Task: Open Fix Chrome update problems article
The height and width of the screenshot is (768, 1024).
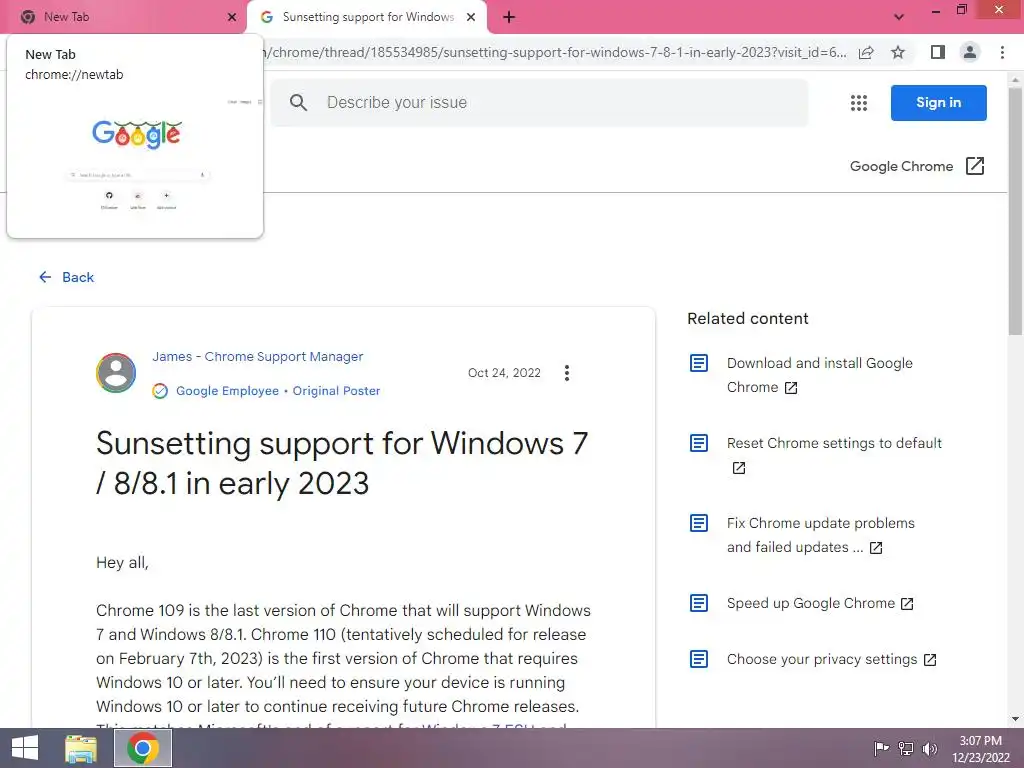Action: click(821, 535)
